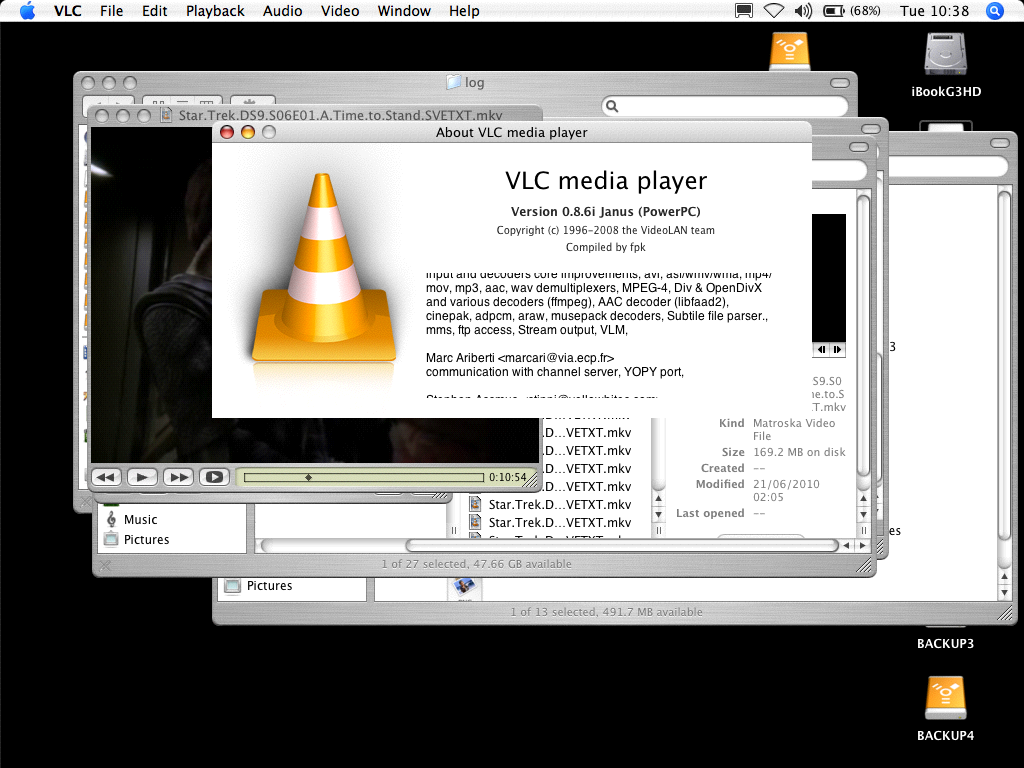Select Music in the Finder sidebar

140,519
